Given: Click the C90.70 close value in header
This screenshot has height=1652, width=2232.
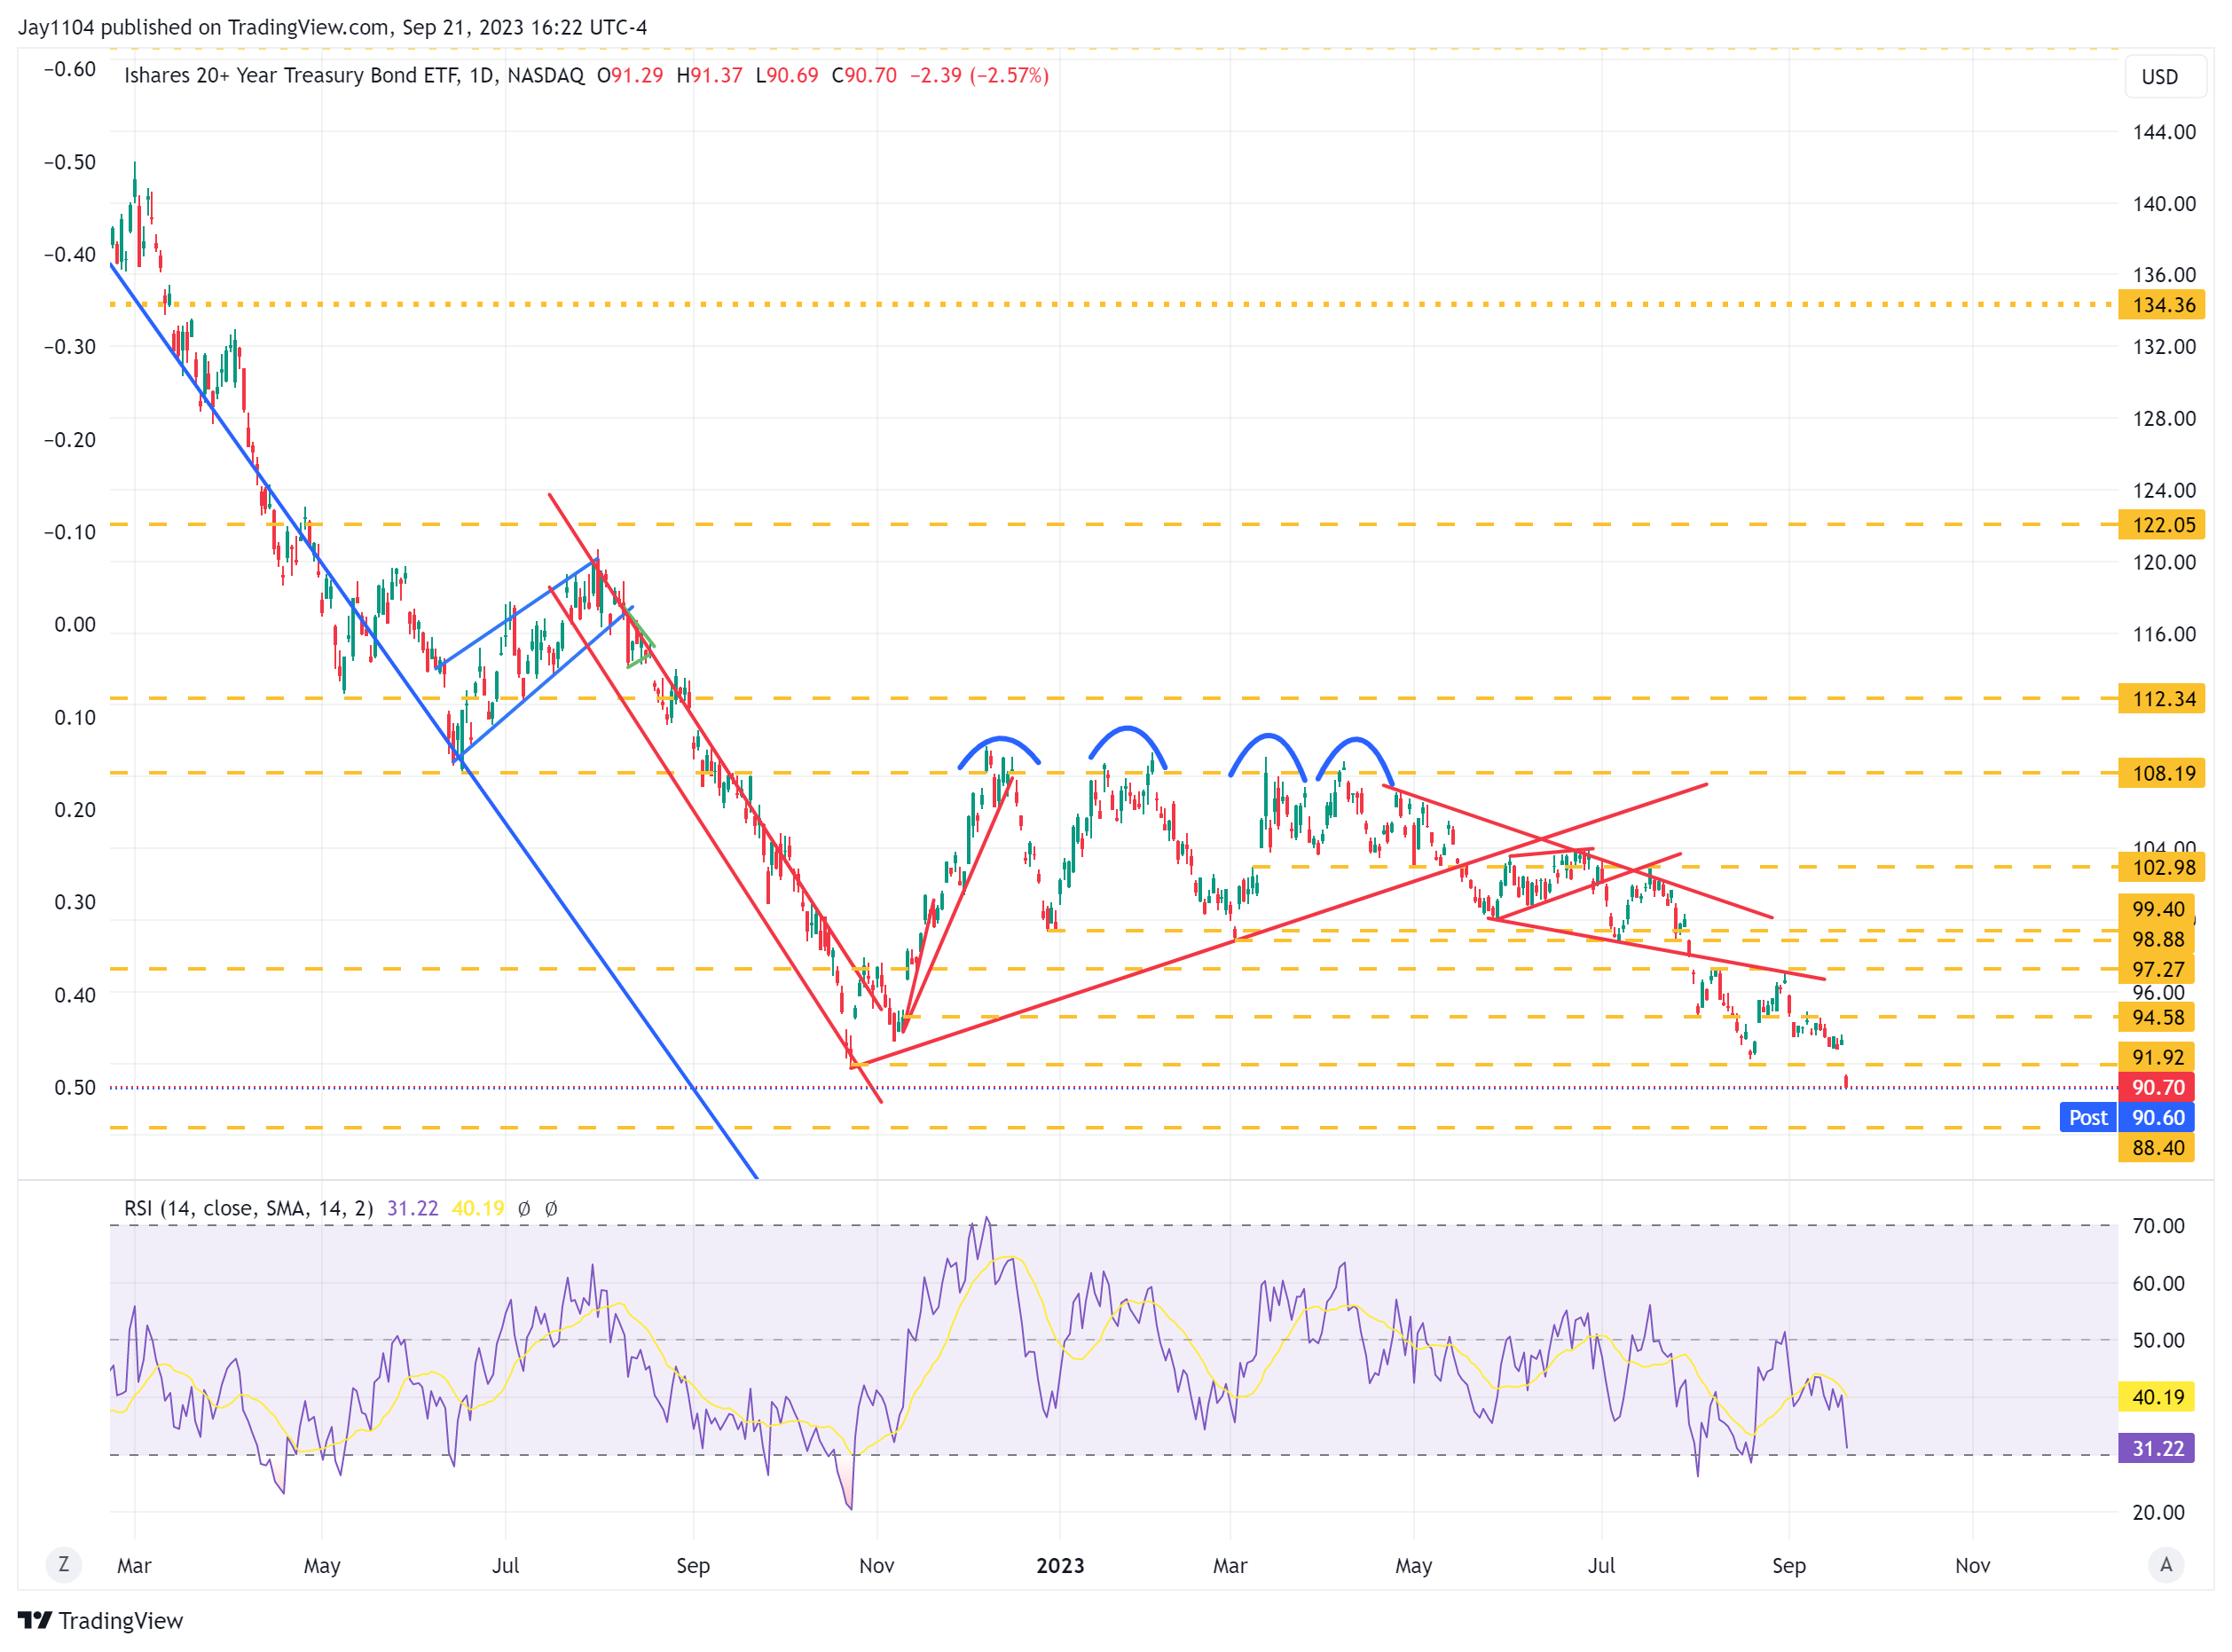Looking at the screenshot, I should pyautogui.click(x=865, y=76).
